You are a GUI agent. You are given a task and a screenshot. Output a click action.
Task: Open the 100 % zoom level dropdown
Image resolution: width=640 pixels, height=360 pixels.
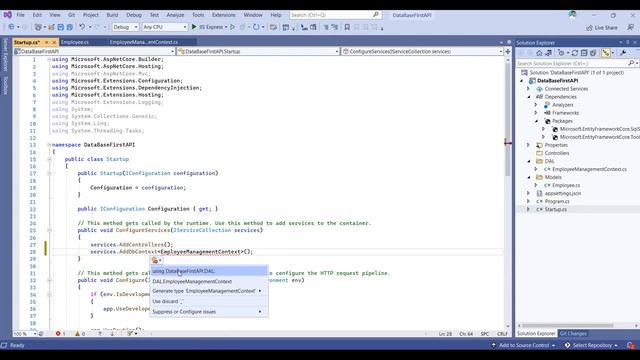(24, 334)
